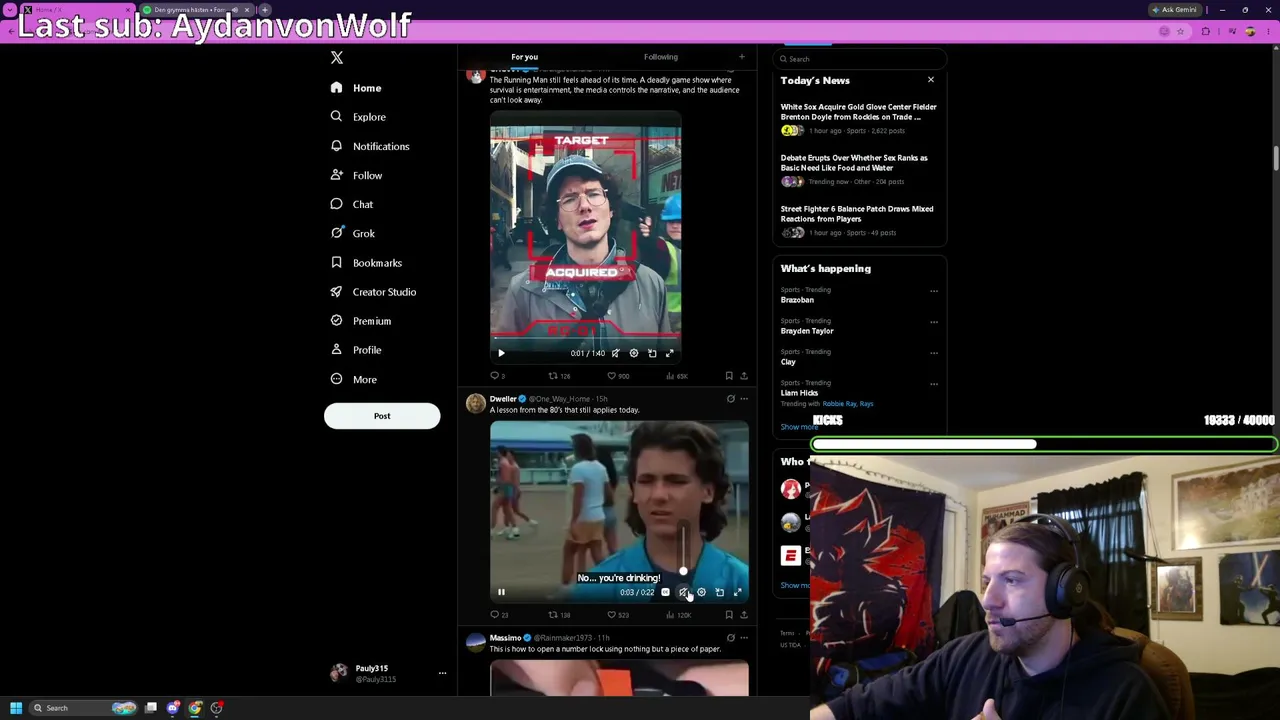The width and height of the screenshot is (1280, 720).
Task: Share Dweller's post
Action: (743, 615)
